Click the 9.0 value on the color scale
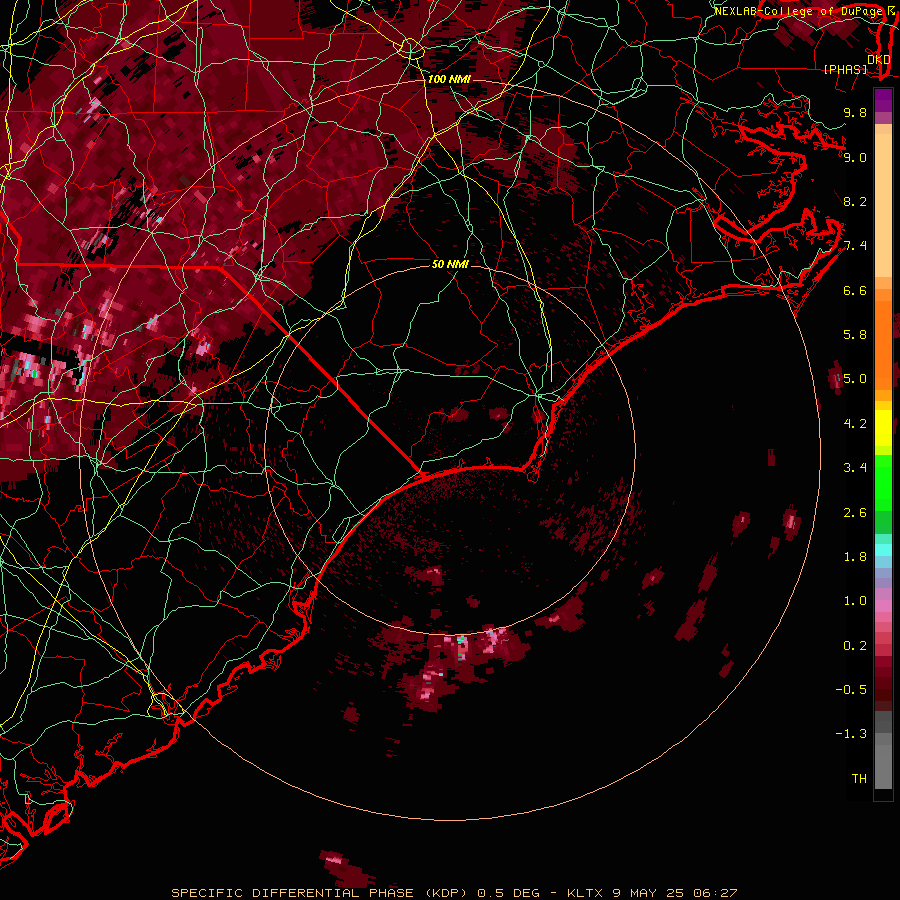 pyautogui.click(x=855, y=157)
